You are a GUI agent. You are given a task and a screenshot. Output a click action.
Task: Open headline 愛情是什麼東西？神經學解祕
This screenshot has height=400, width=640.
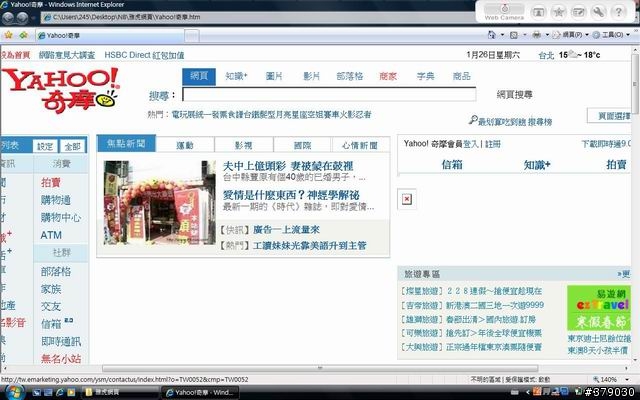[x=291, y=195]
